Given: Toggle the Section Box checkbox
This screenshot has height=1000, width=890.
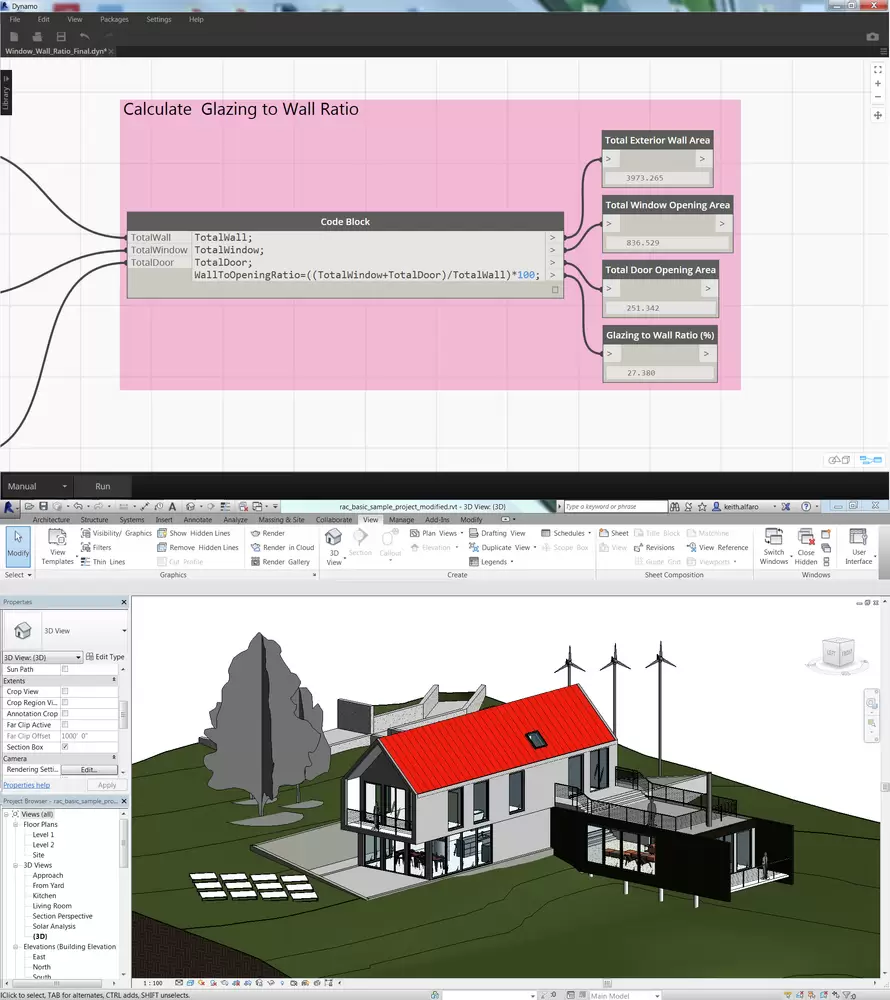Looking at the screenshot, I should [65, 747].
